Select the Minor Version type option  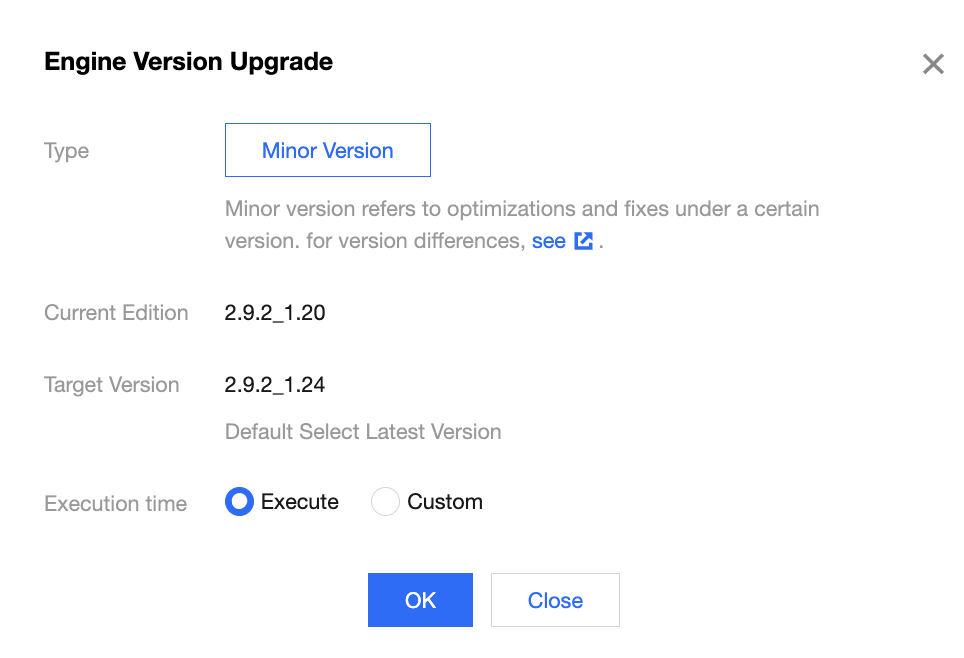click(328, 151)
